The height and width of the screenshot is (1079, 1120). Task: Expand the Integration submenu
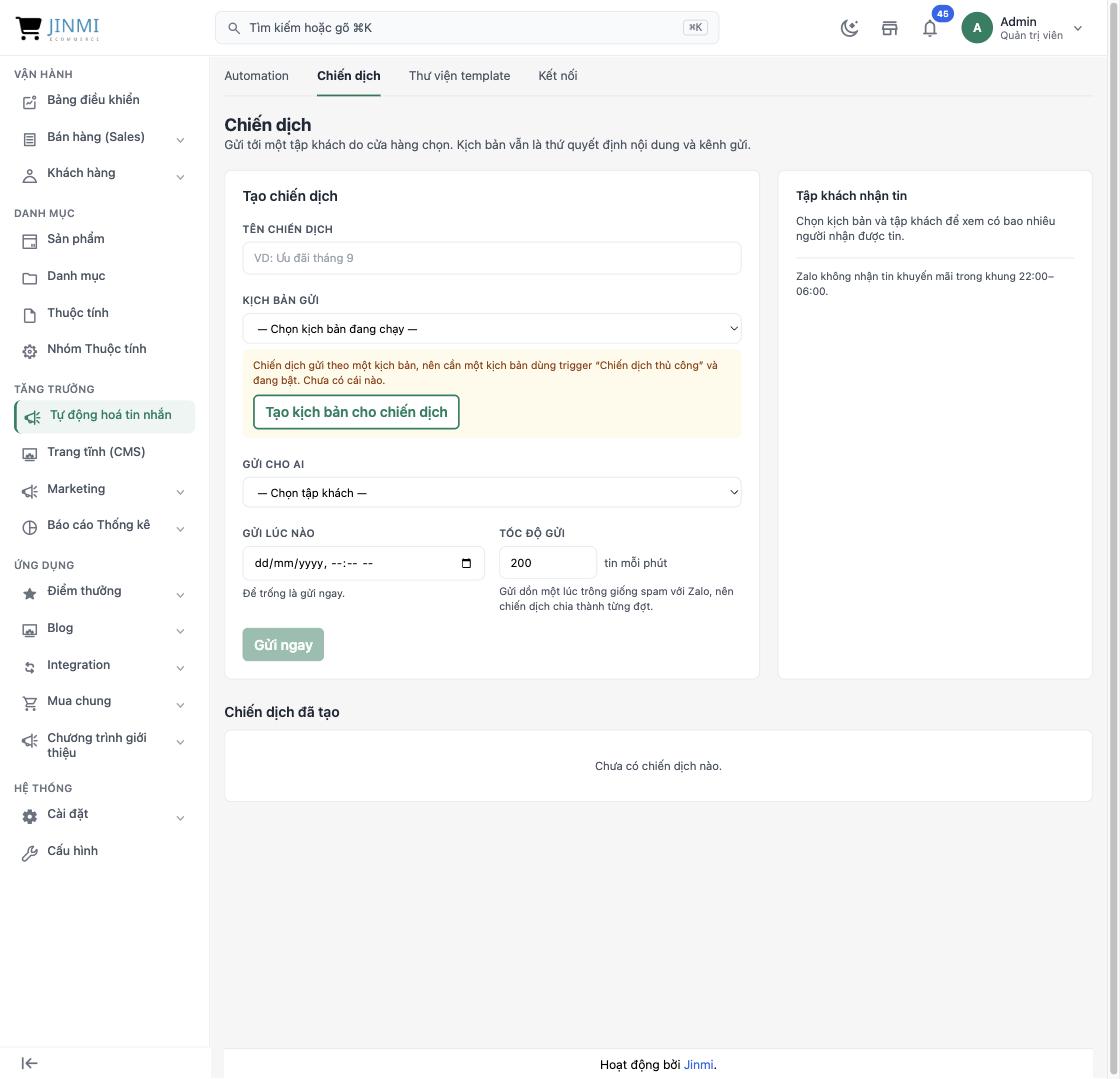coord(180,668)
